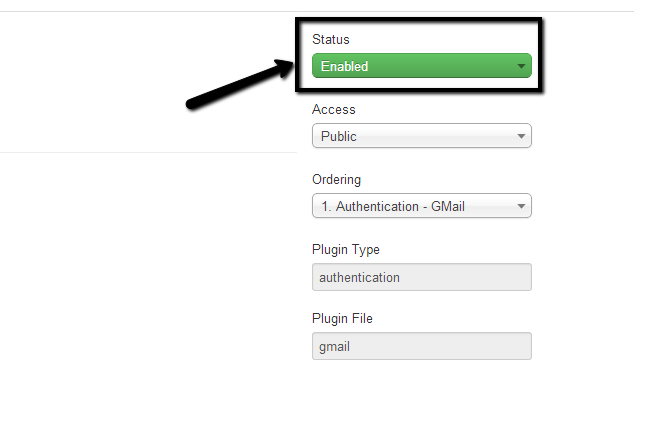Focus the Plugin File field
Screen dimensions: 650x427
(421, 346)
